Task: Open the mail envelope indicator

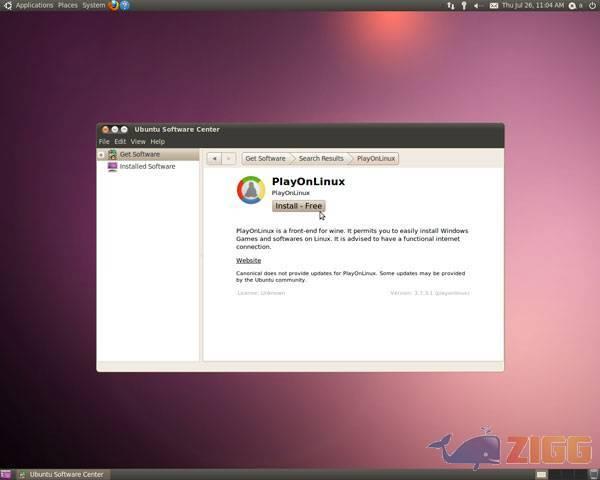Action: coord(494,5)
